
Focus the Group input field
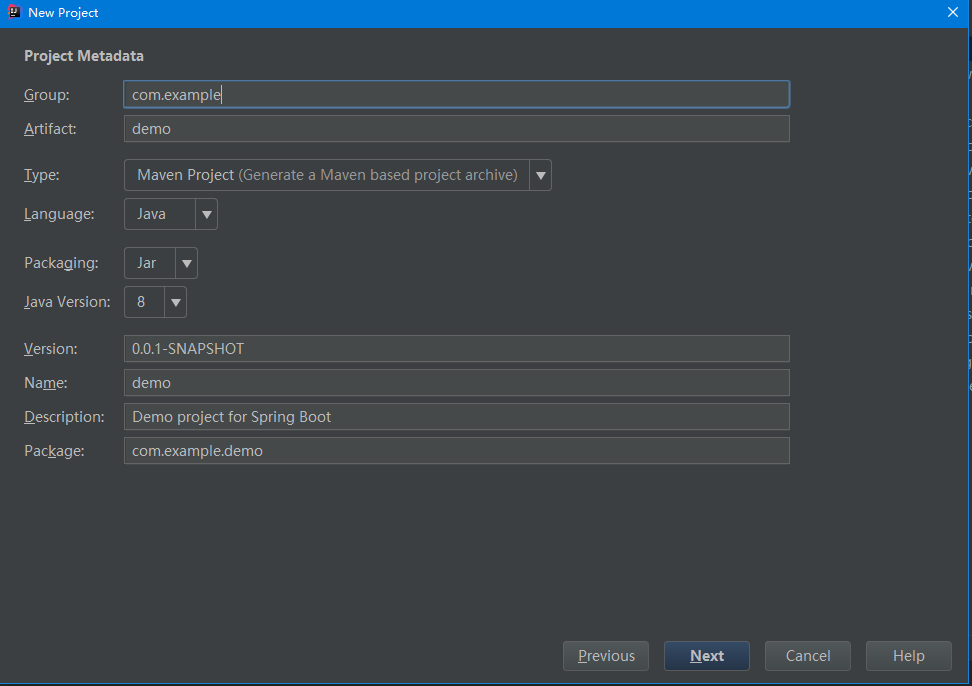click(x=456, y=95)
